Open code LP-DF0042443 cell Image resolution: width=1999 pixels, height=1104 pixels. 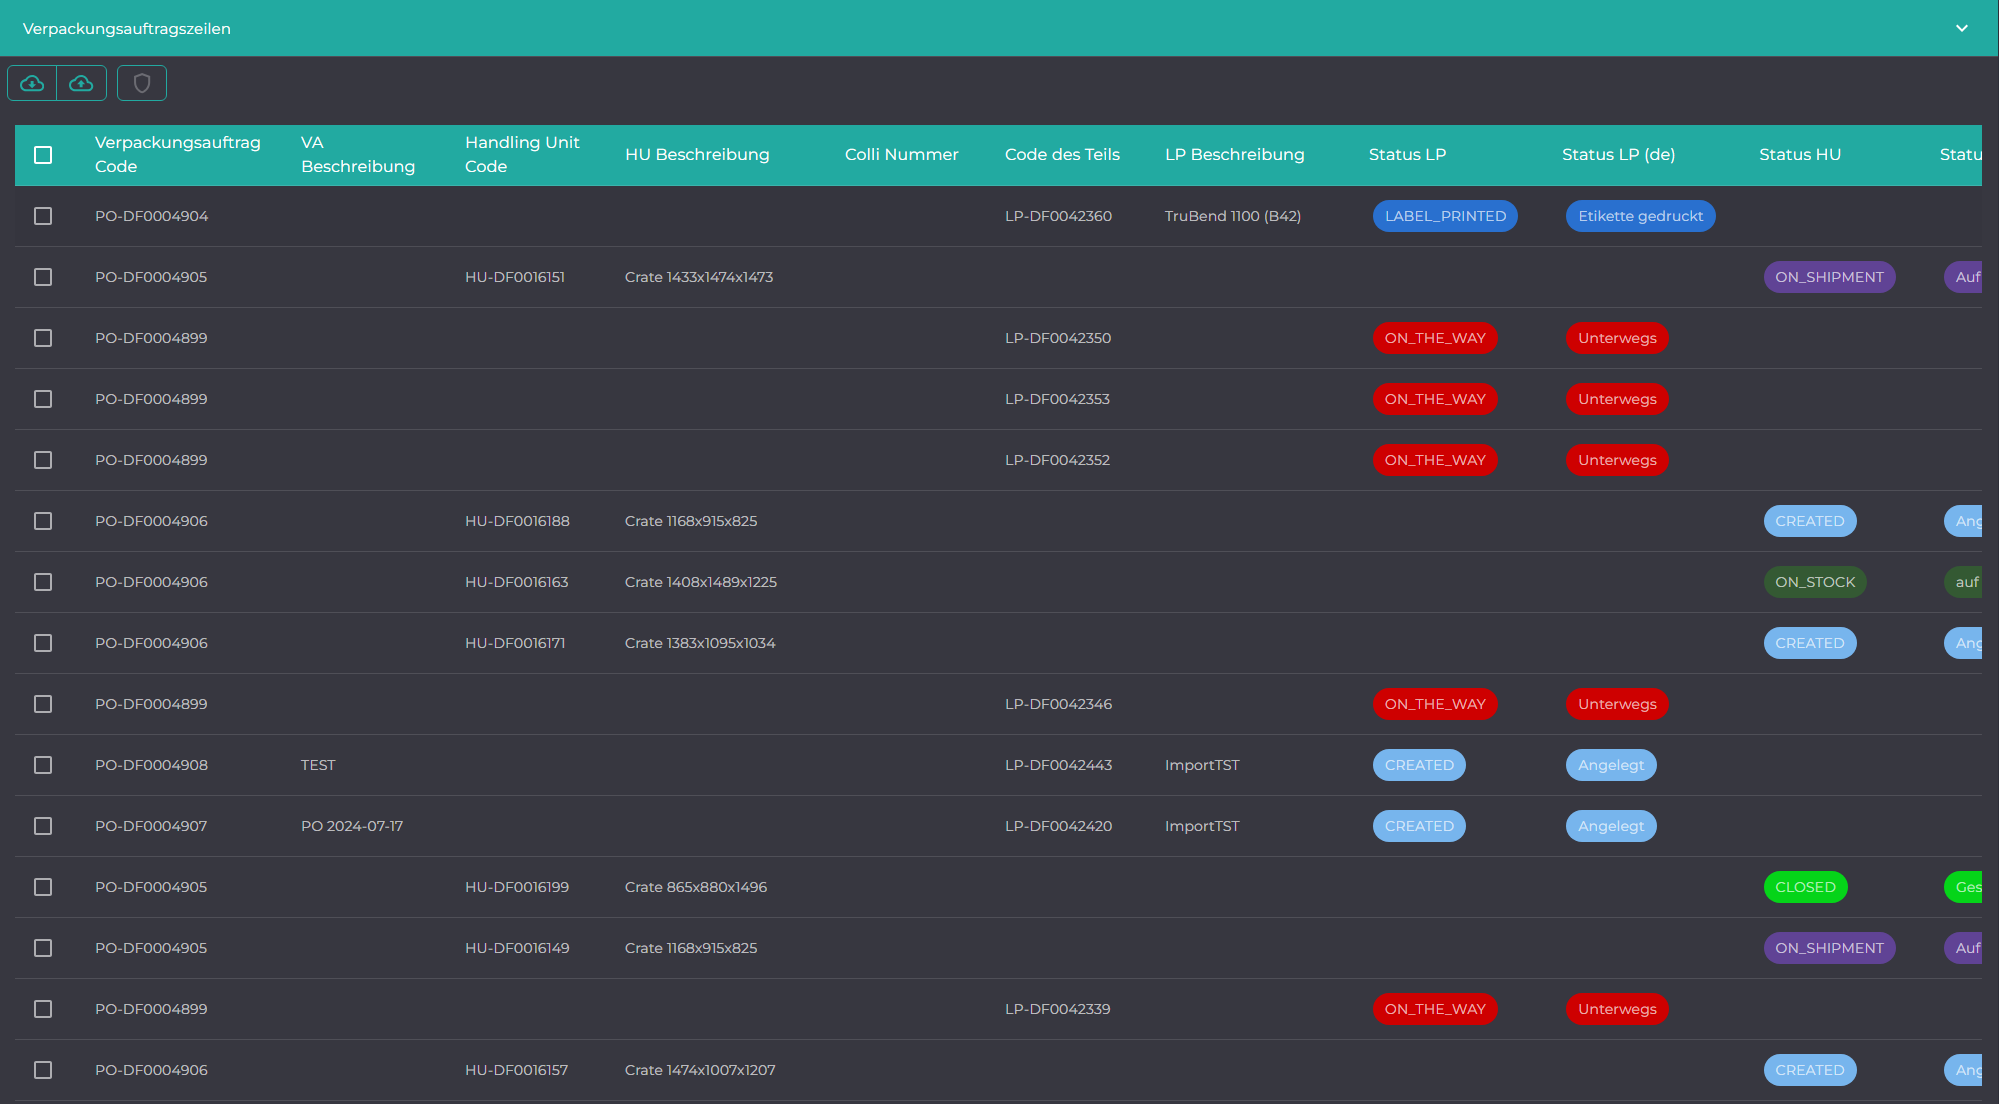1058,765
